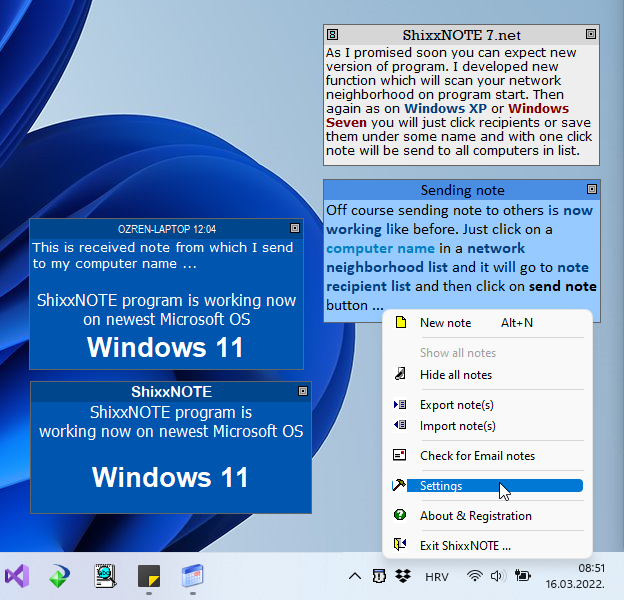Image resolution: width=624 pixels, height=600 pixels.
Task: Click 'Windows 11' in the OZREN-LAPTOP note
Action: click(165, 347)
